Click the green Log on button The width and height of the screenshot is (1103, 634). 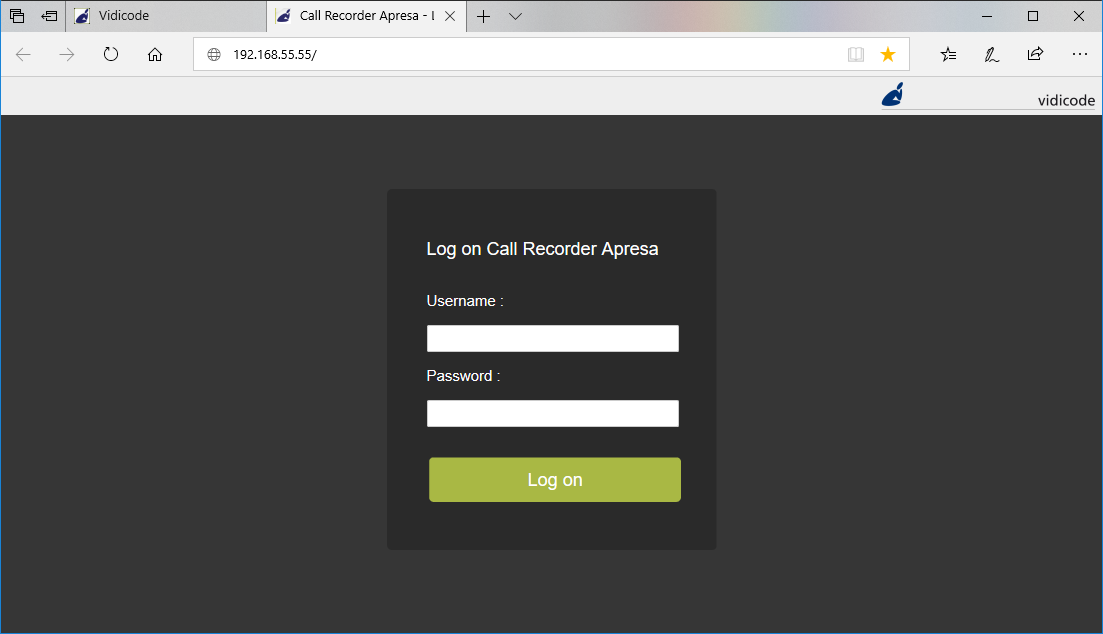click(555, 480)
